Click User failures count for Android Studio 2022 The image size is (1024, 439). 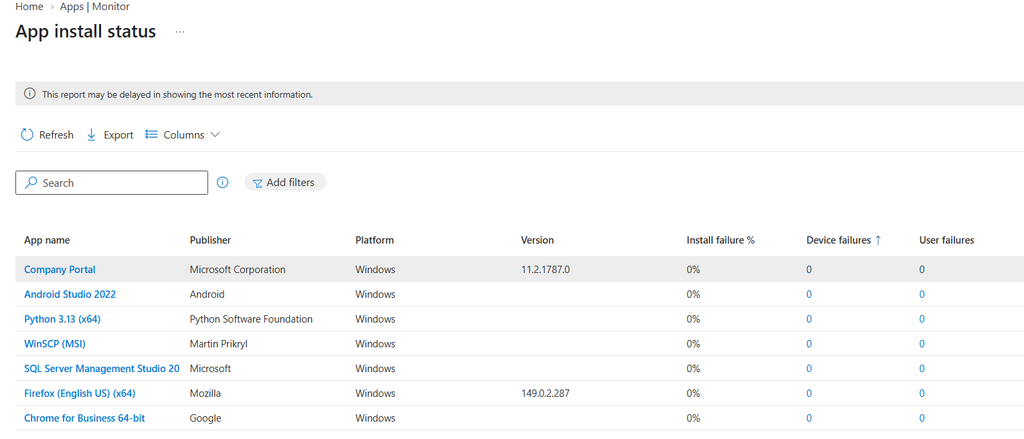coord(922,294)
